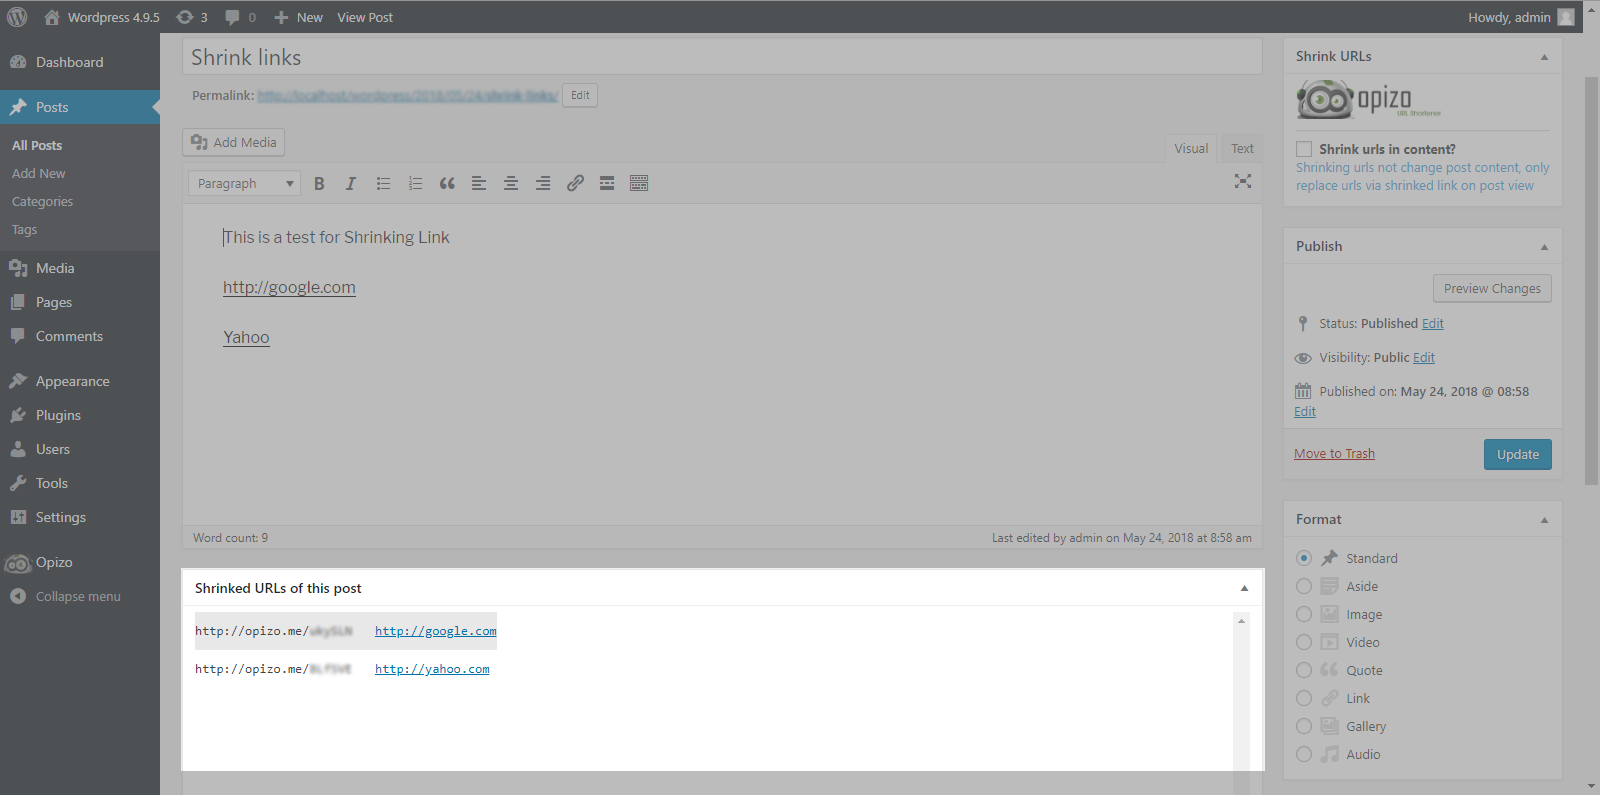The height and width of the screenshot is (795, 1600).
Task: Open Paragraph format dropdown
Action: coord(245,183)
